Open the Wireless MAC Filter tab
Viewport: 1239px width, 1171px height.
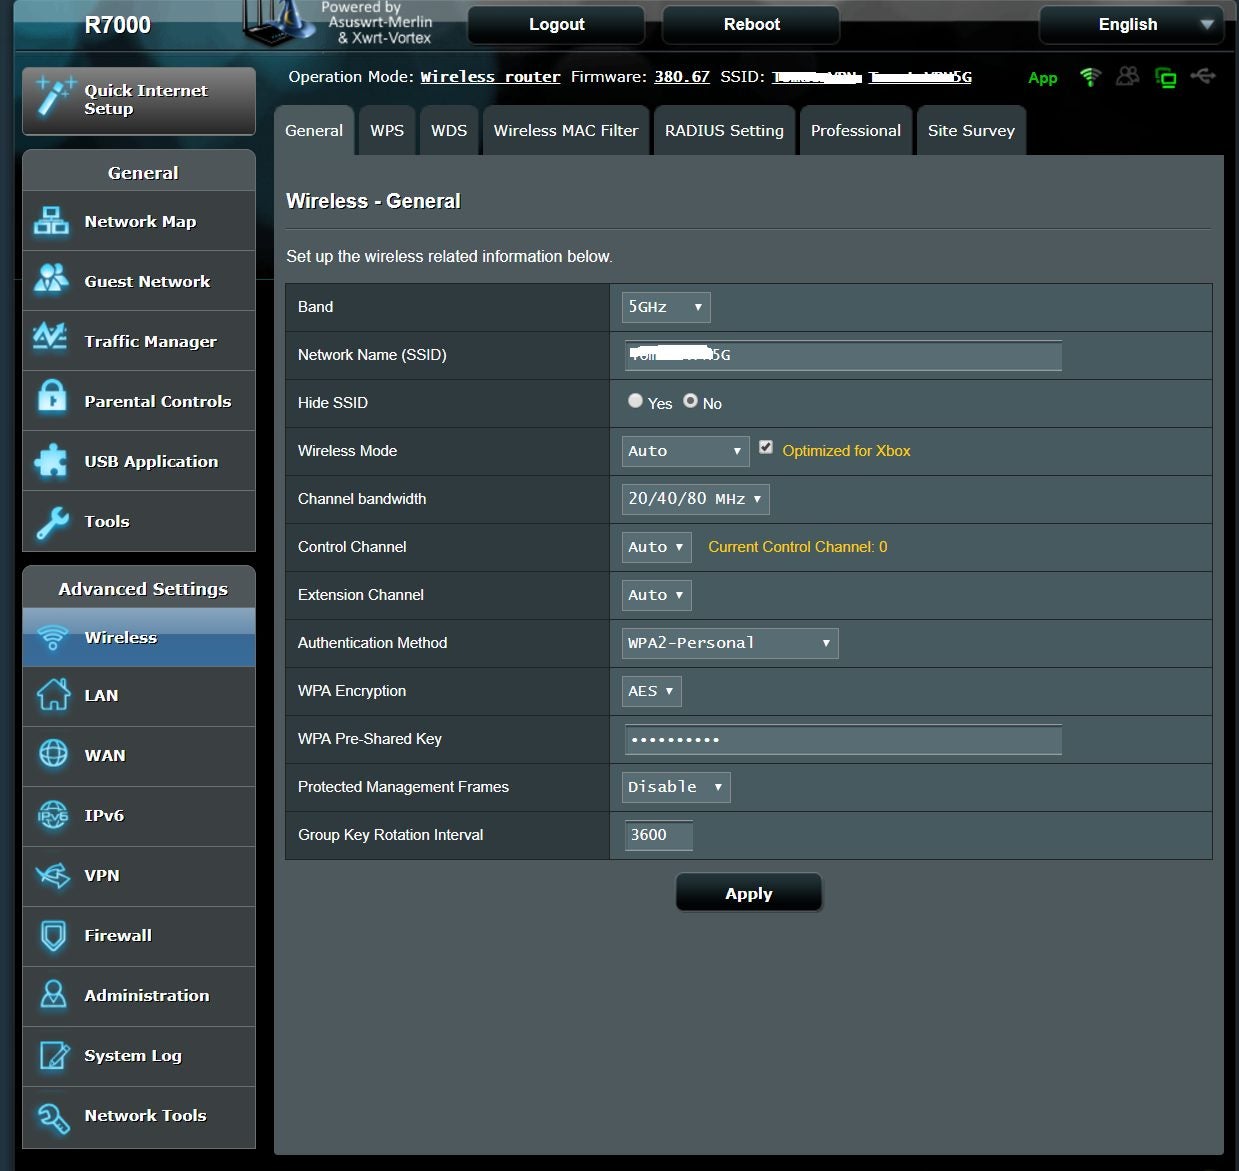[565, 131]
